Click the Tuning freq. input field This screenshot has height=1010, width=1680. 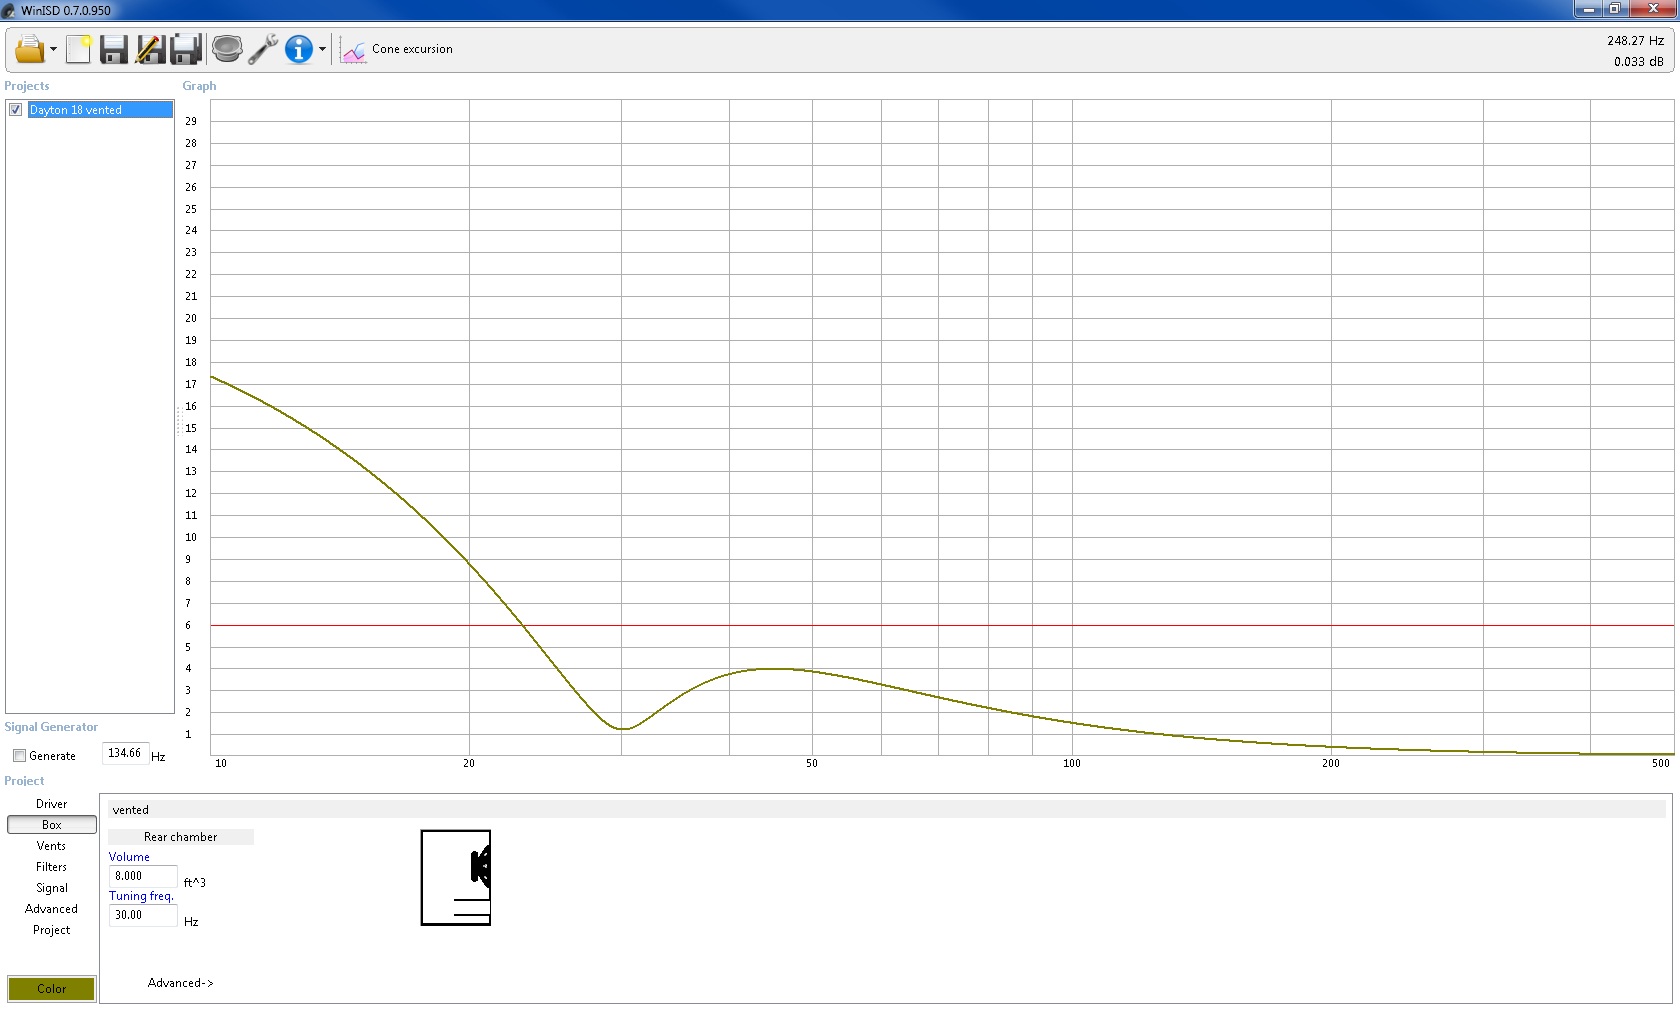tap(143, 915)
